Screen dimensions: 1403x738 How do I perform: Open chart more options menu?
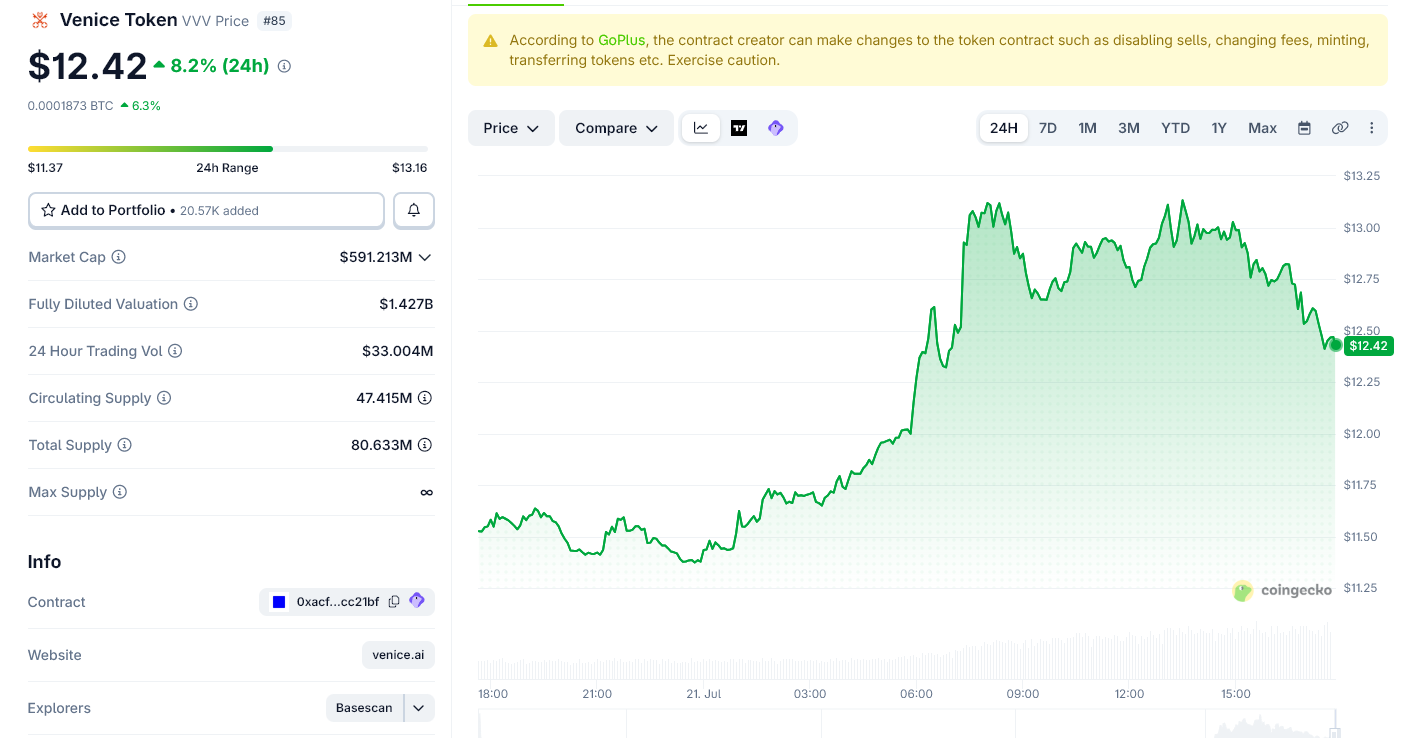tap(1372, 128)
